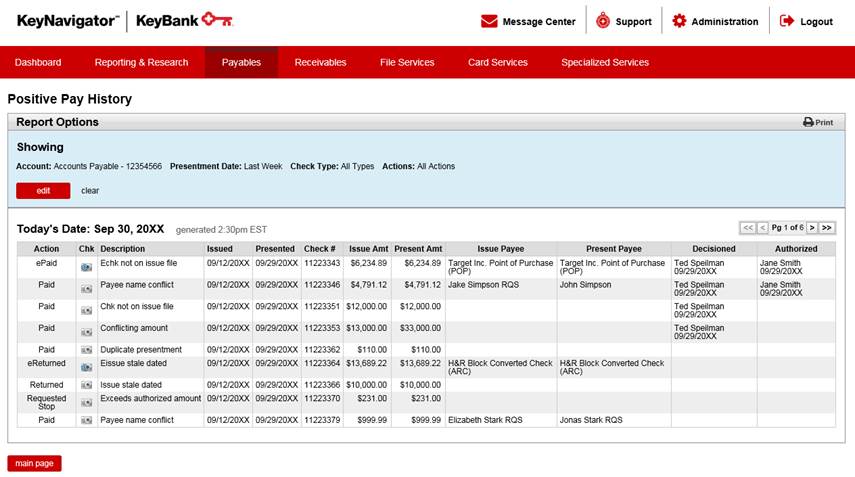Open the Card Services tab

coord(497,62)
